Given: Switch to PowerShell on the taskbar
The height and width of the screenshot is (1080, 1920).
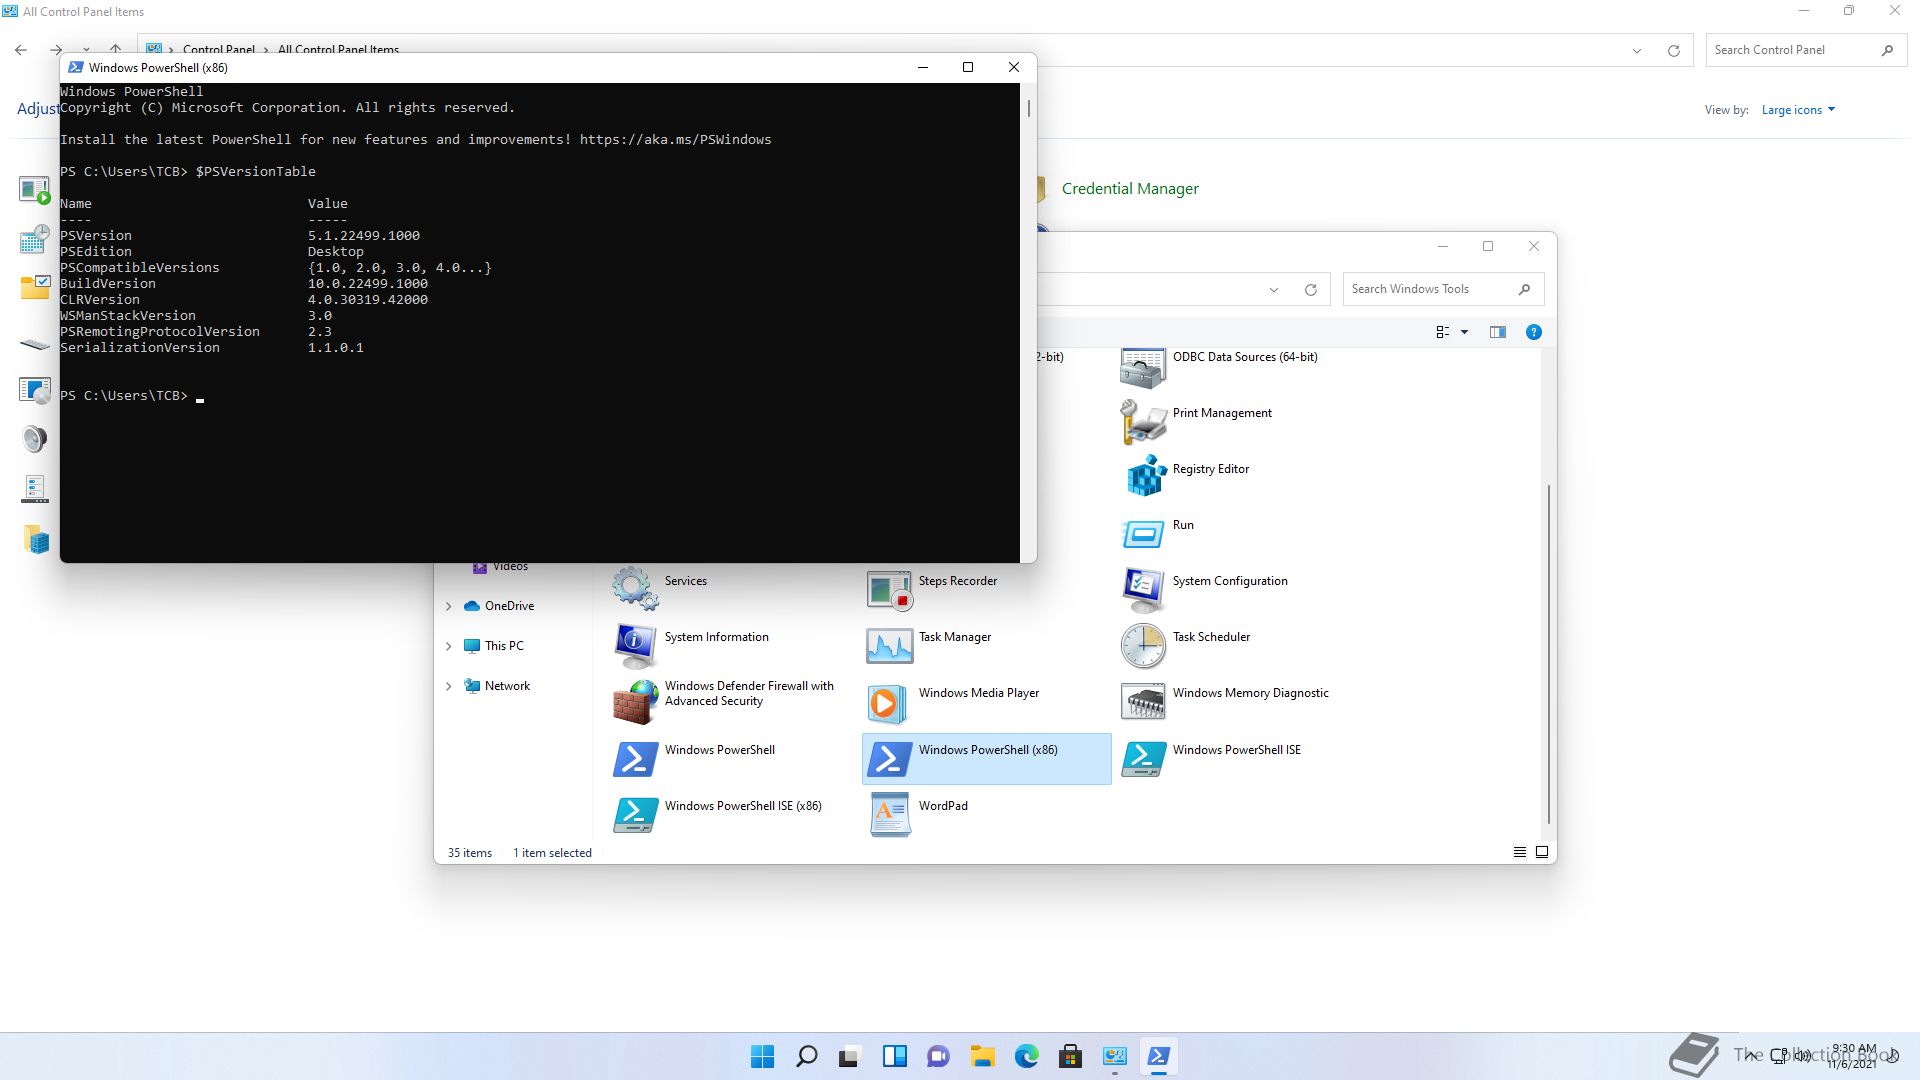Looking at the screenshot, I should (1158, 1056).
